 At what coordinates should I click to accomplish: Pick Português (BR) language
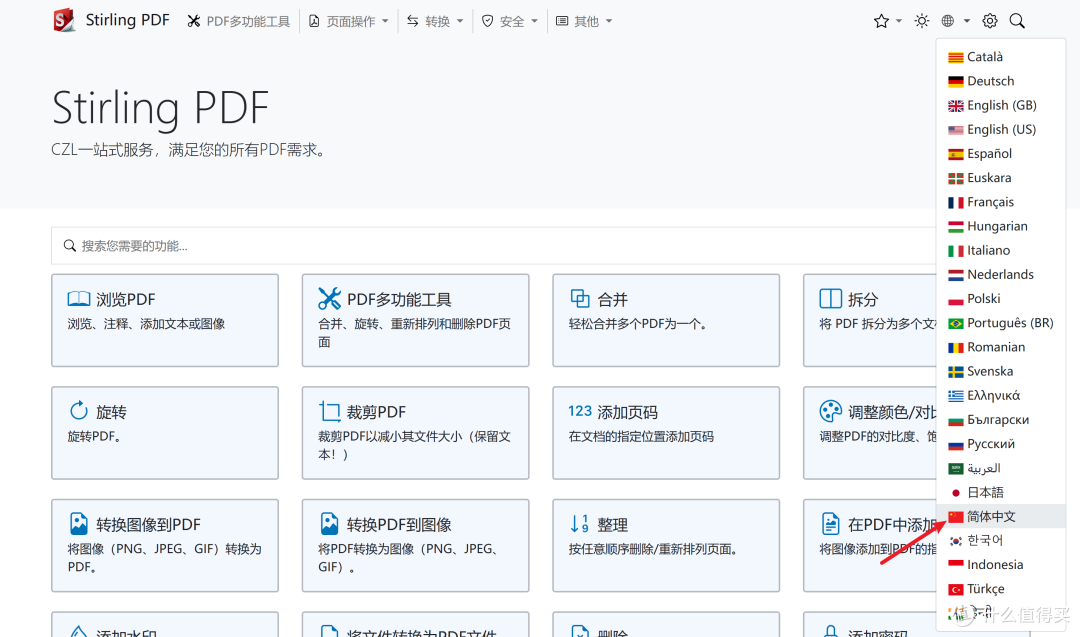pos(1000,323)
